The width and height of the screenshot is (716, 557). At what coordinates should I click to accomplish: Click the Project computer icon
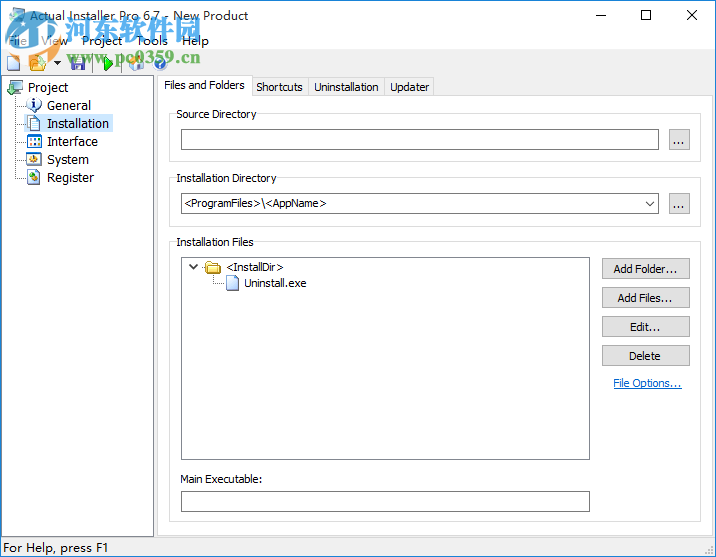tap(15, 87)
